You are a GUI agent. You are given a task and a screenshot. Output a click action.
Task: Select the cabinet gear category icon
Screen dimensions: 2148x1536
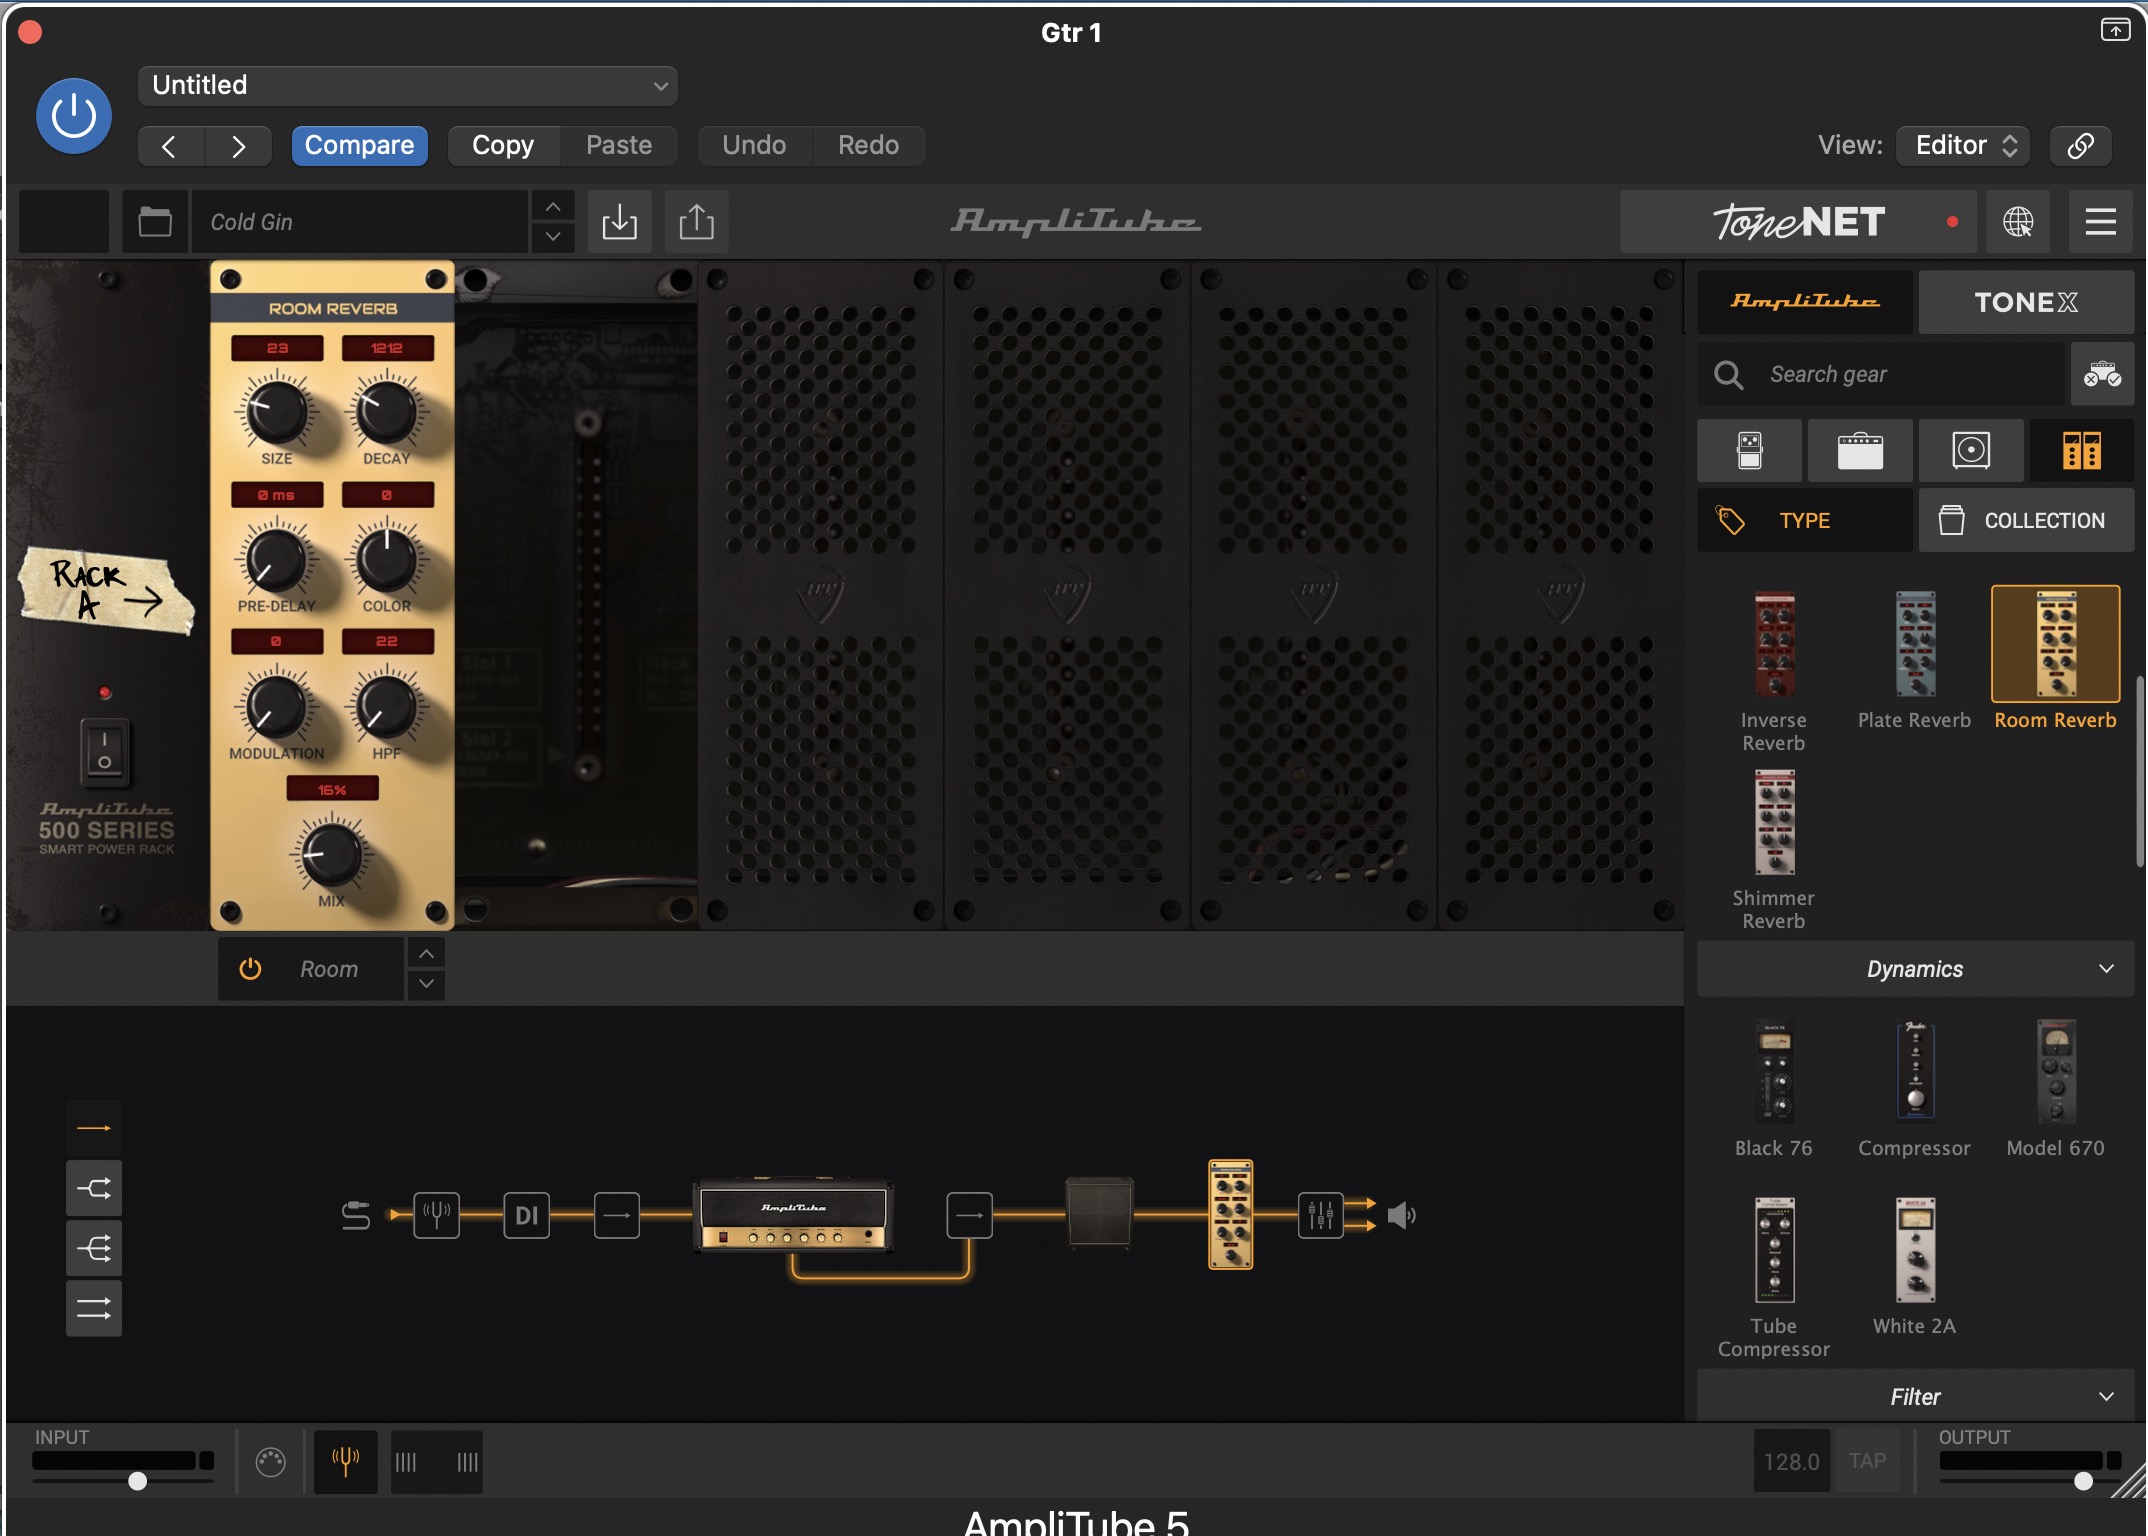coord(1970,451)
